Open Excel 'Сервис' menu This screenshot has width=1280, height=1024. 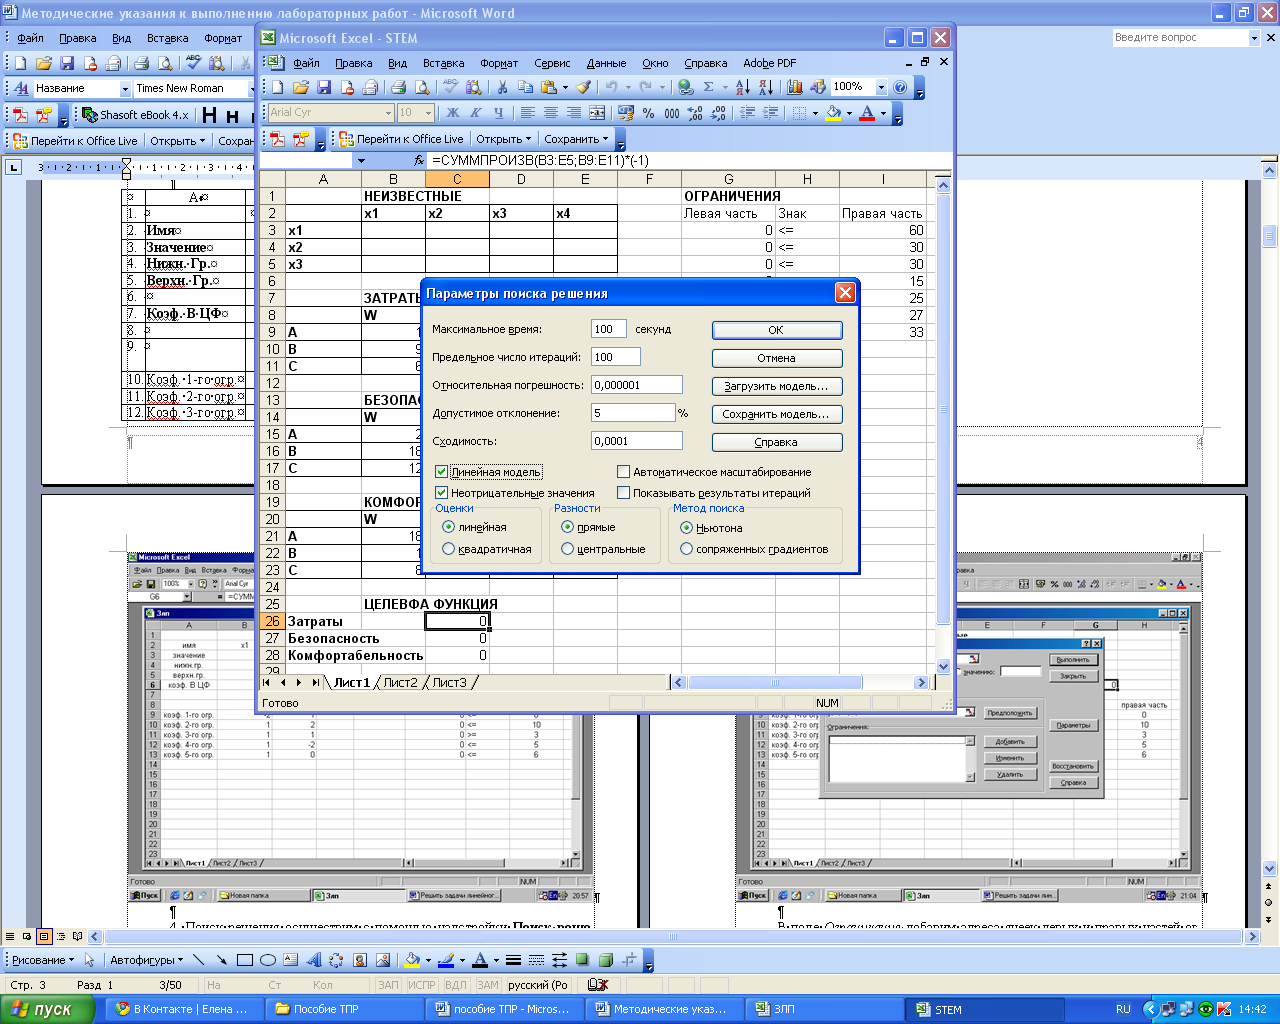(x=552, y=63)
